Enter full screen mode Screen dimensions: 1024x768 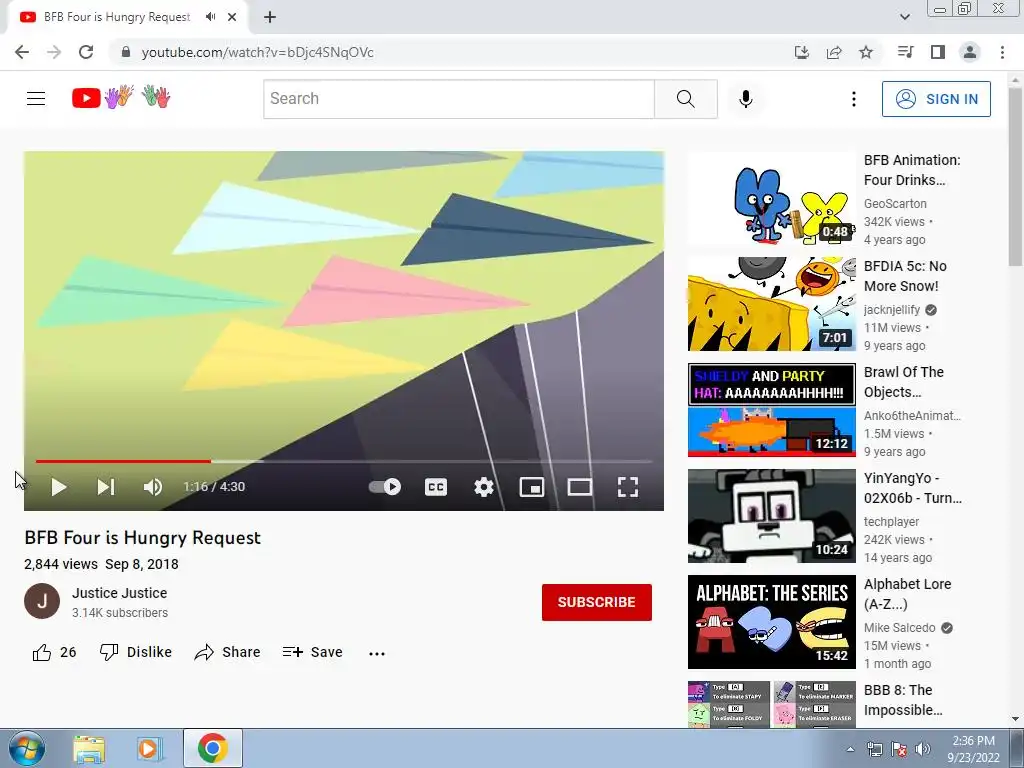coord(628,487)
